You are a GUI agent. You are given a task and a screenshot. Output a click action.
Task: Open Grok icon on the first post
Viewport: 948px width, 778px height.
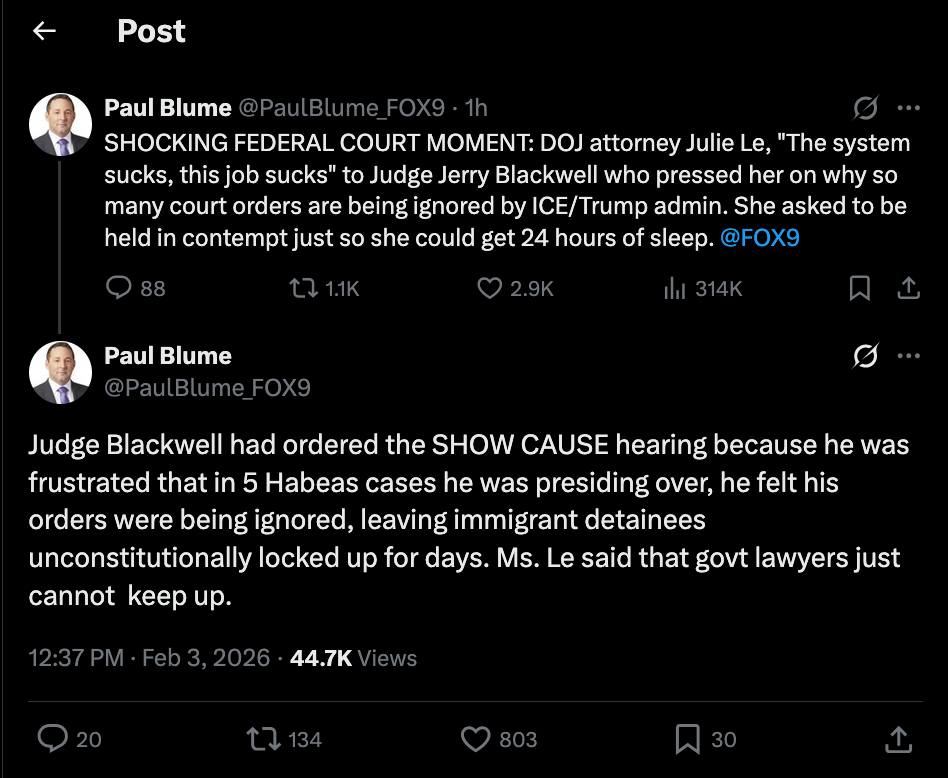866,108
